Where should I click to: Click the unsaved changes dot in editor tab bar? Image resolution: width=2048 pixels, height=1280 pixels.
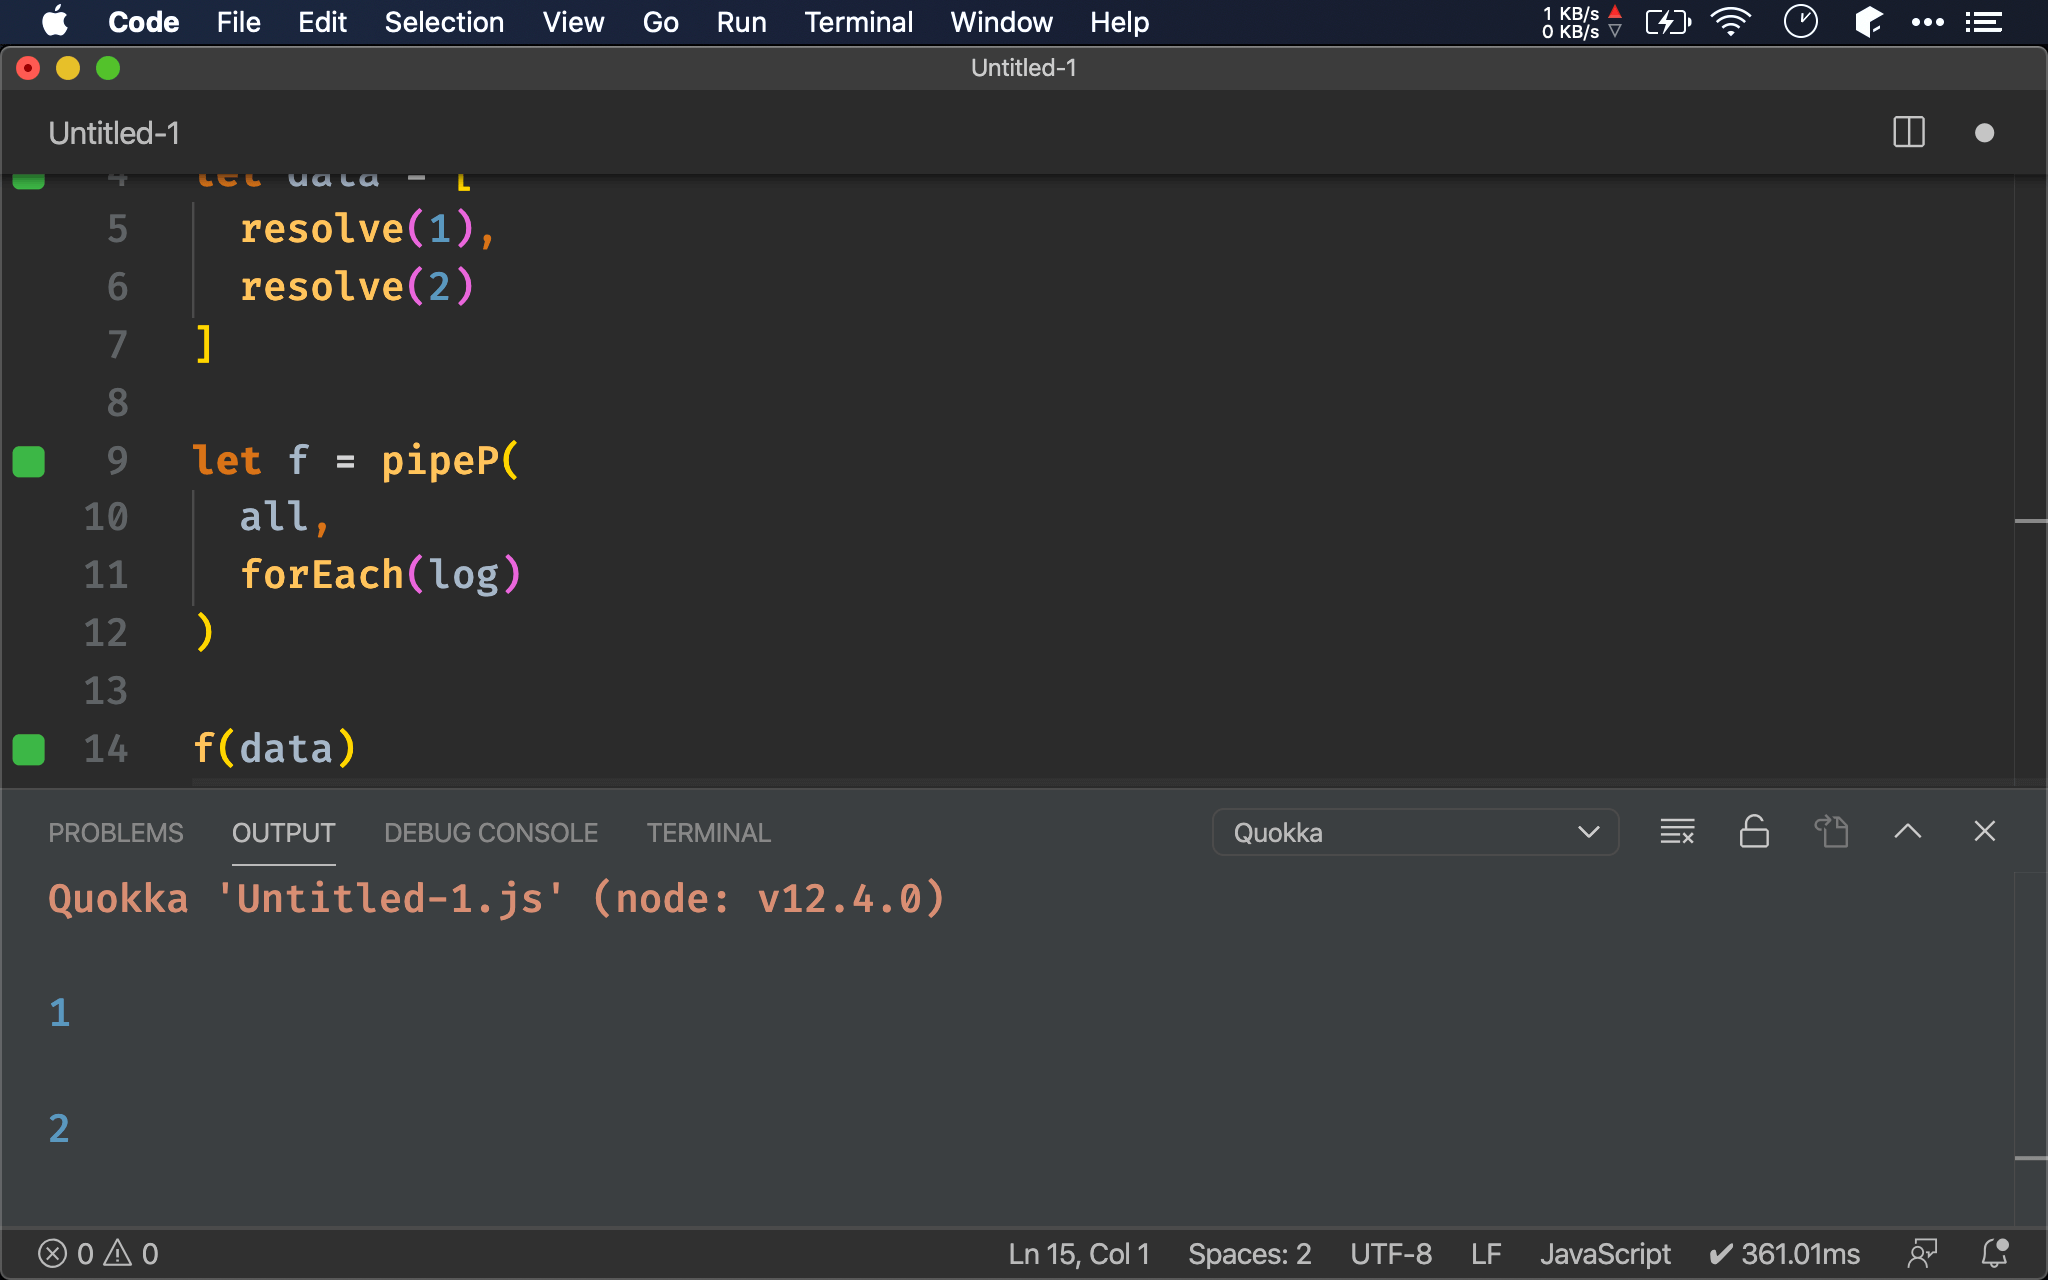[x=1985, y=133]
